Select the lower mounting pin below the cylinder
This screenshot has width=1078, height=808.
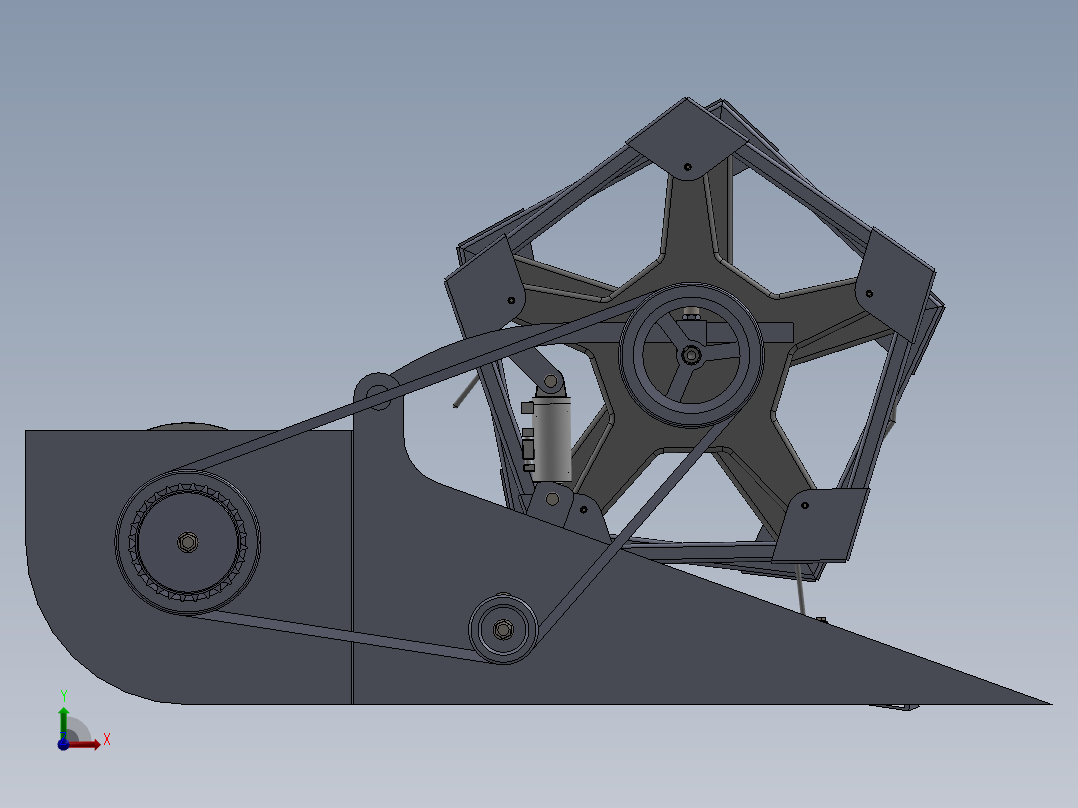point(552,499)
